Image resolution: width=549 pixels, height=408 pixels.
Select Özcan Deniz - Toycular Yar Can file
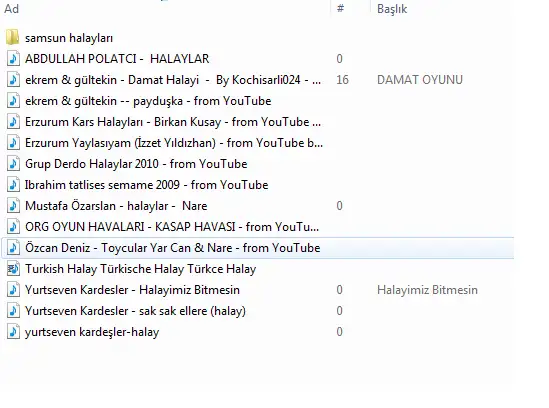coord(173,248)
